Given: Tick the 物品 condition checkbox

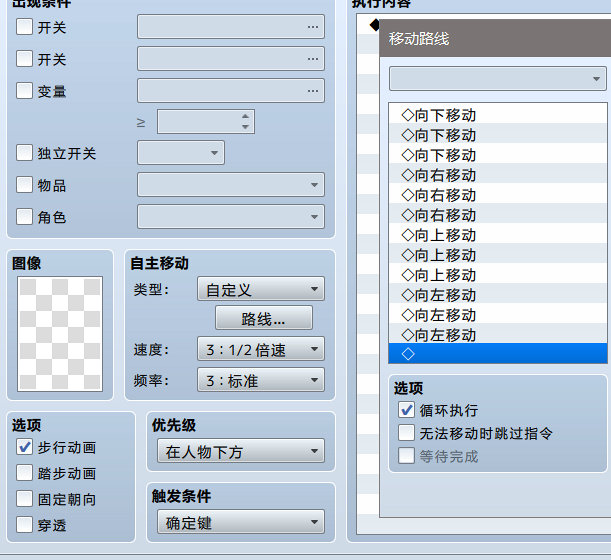Looking at the screenshot, I should click(24, 185).
